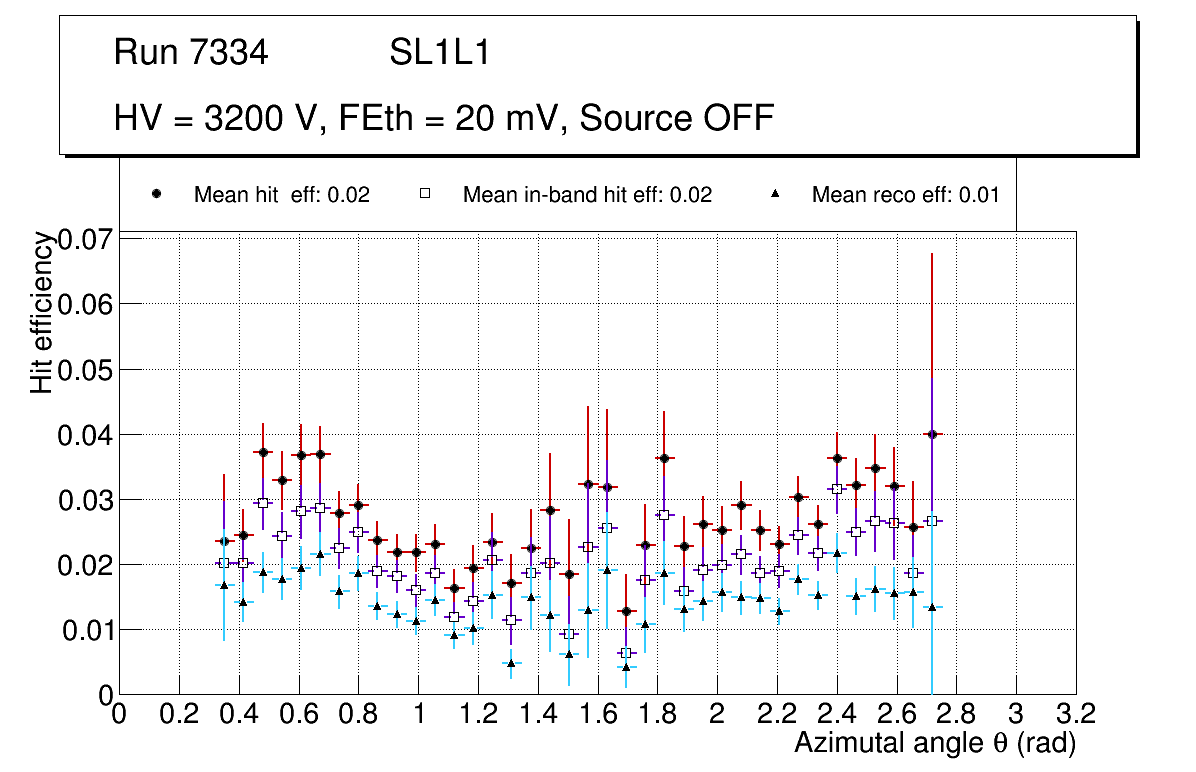Click the 0.07 tick label on the y-axis
Image resolution: width=1196 pixels, height=772 pixels.
tap(87, 239)
